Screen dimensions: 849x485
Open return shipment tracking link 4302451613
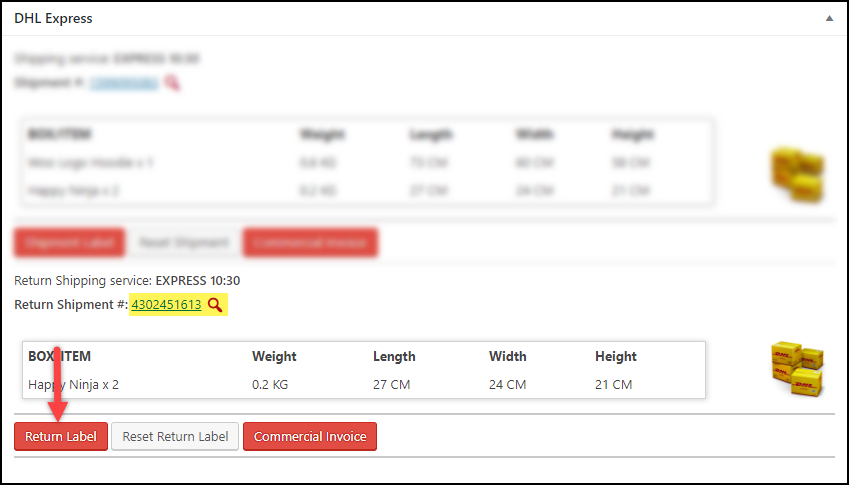(x=166, y=305)
